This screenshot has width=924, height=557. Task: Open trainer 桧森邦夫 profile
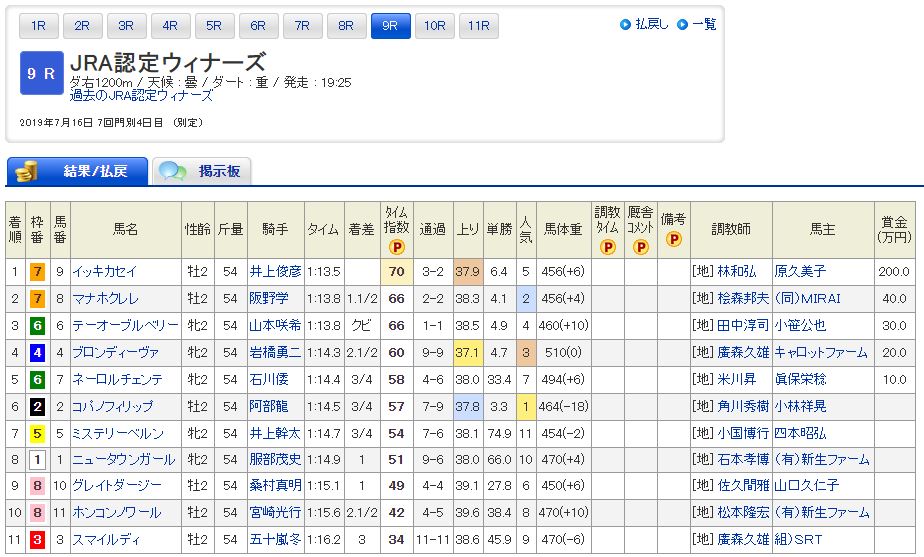pyautogui.click(x=743, y=299)
